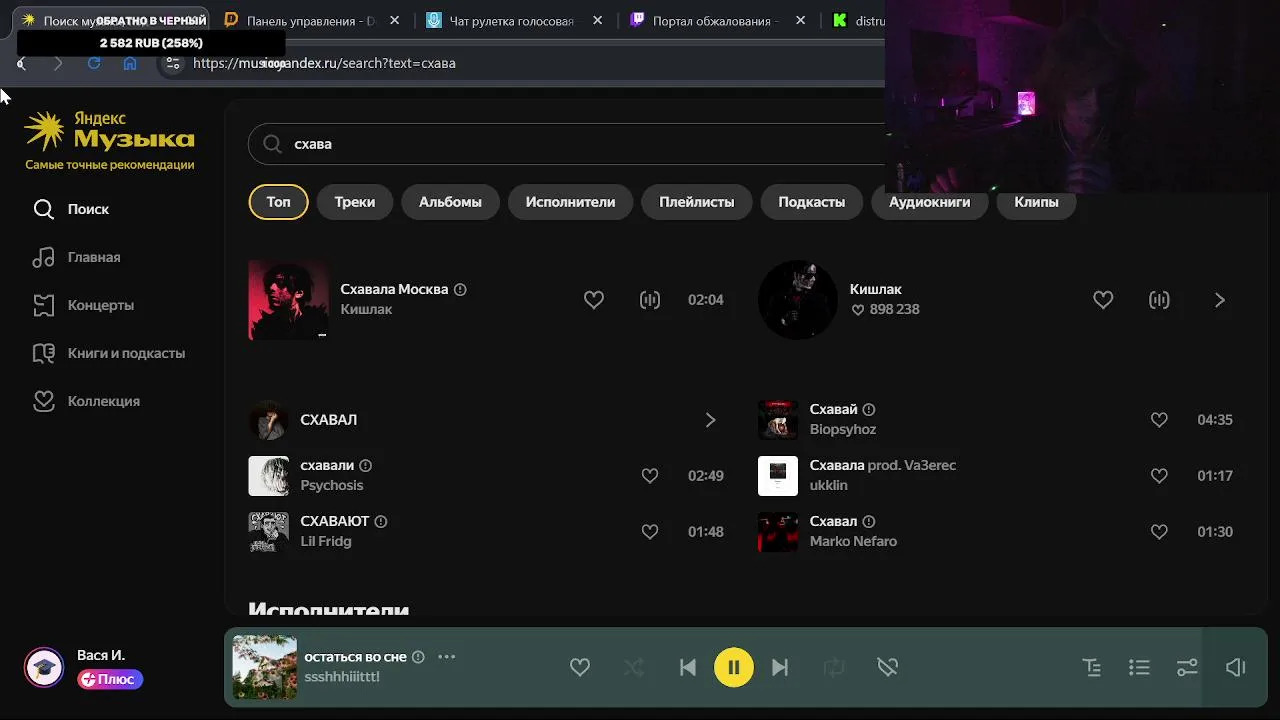Screen dimensions: 1280x720
Task: Open artist ssshhhiiittt! in player
Action: point(342,678)
